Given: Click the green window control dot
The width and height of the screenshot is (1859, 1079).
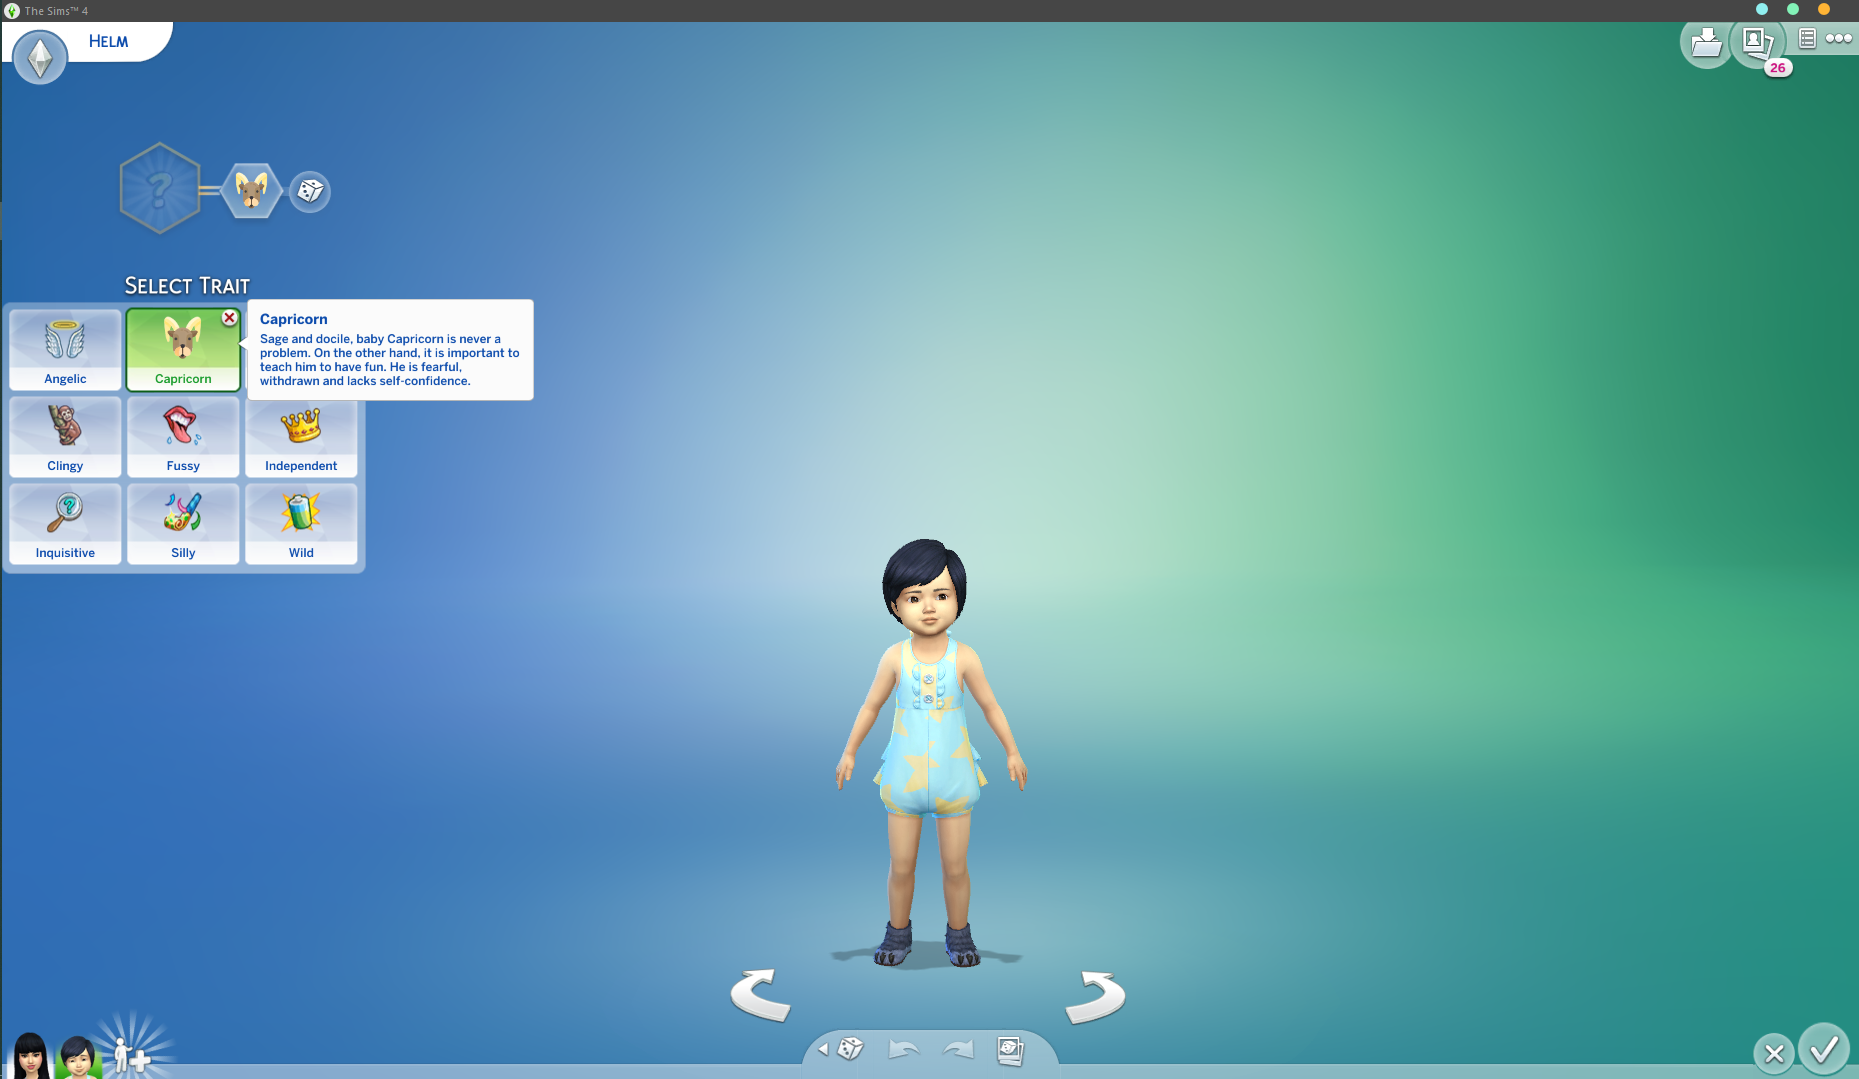Looking at the screenshot, I should [x=1793, y=9].
